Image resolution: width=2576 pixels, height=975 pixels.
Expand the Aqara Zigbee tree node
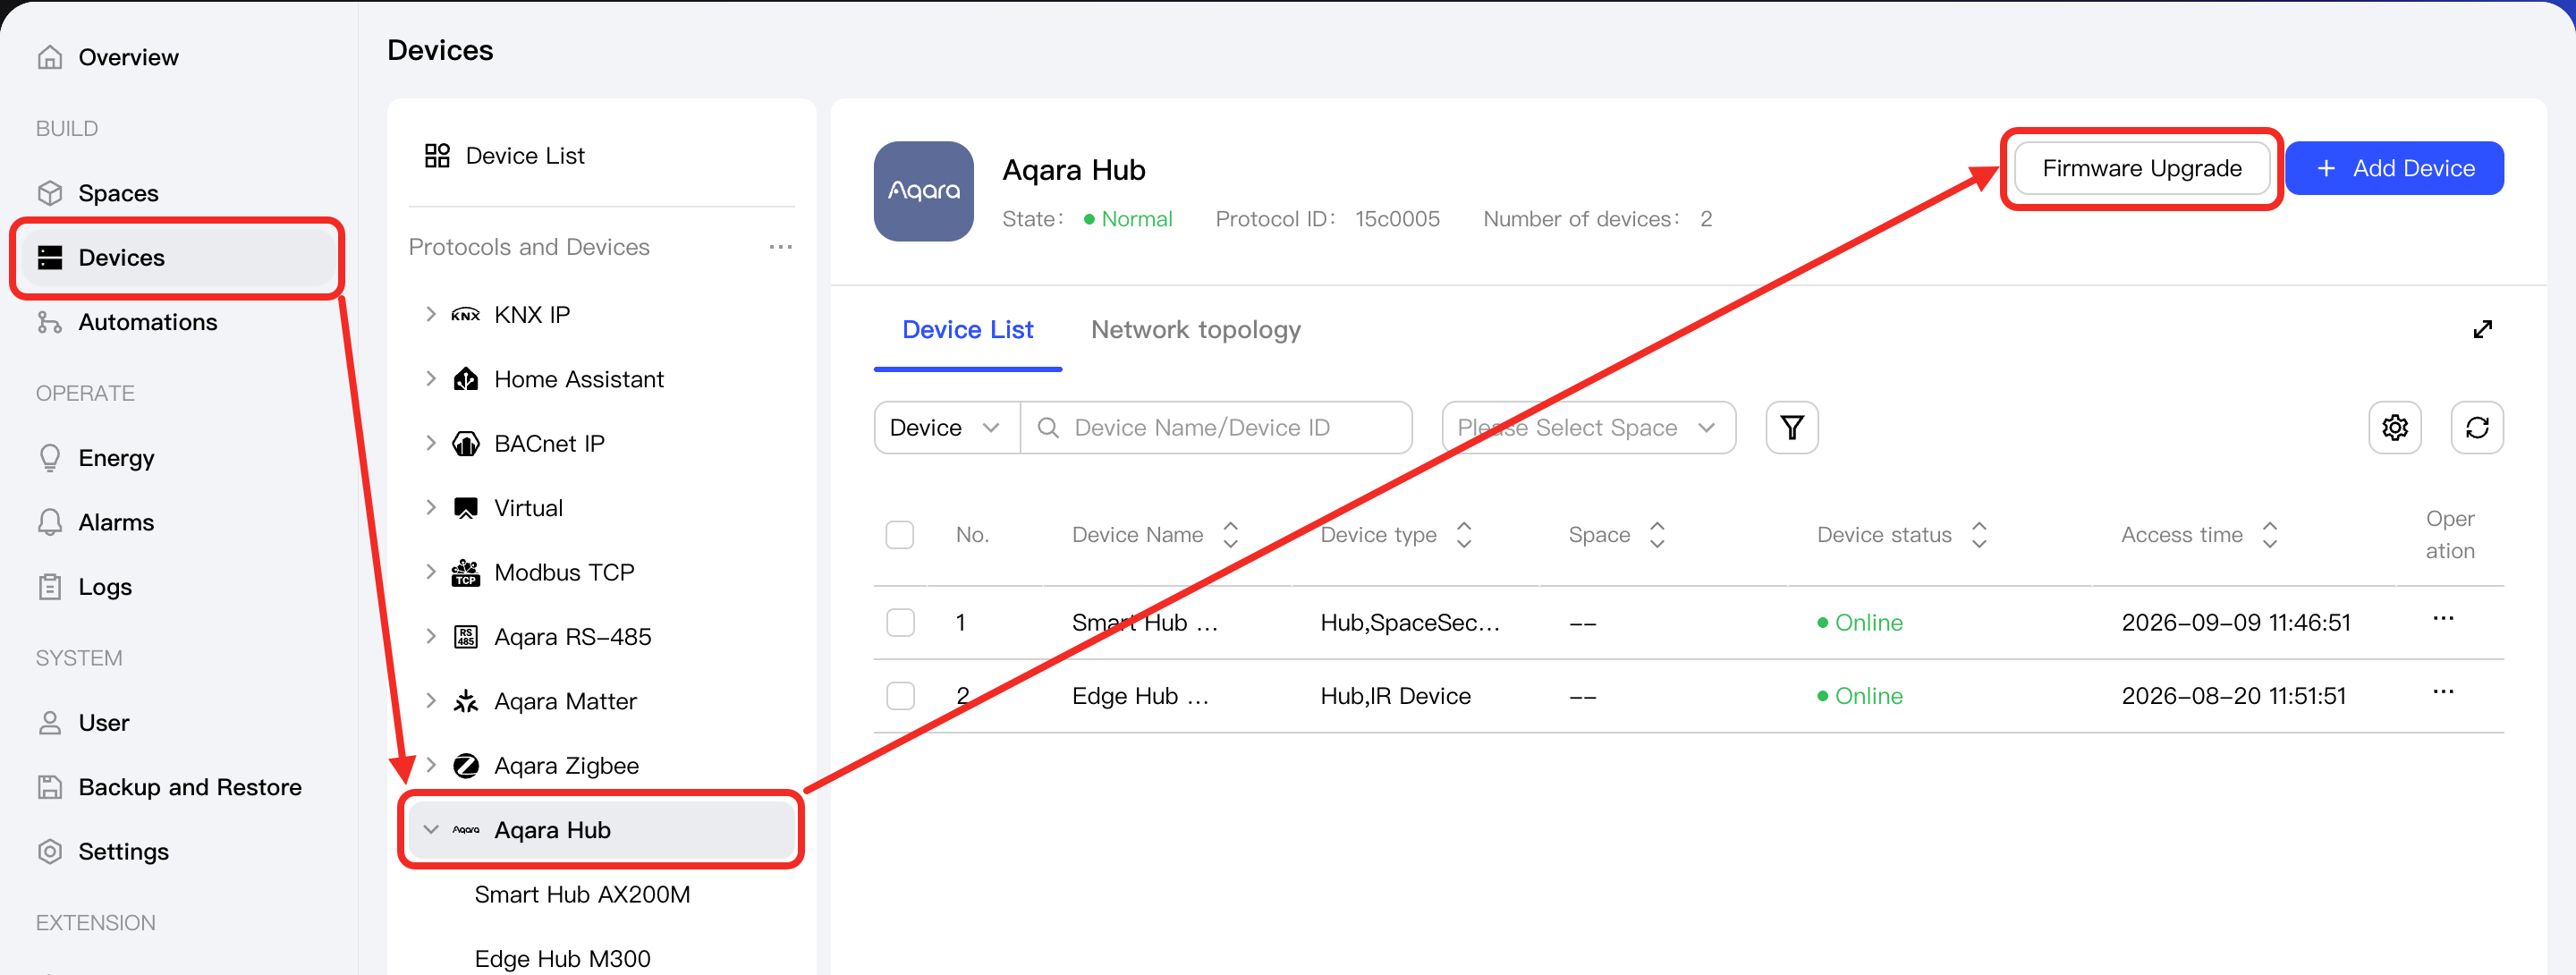tap(431, 766)
